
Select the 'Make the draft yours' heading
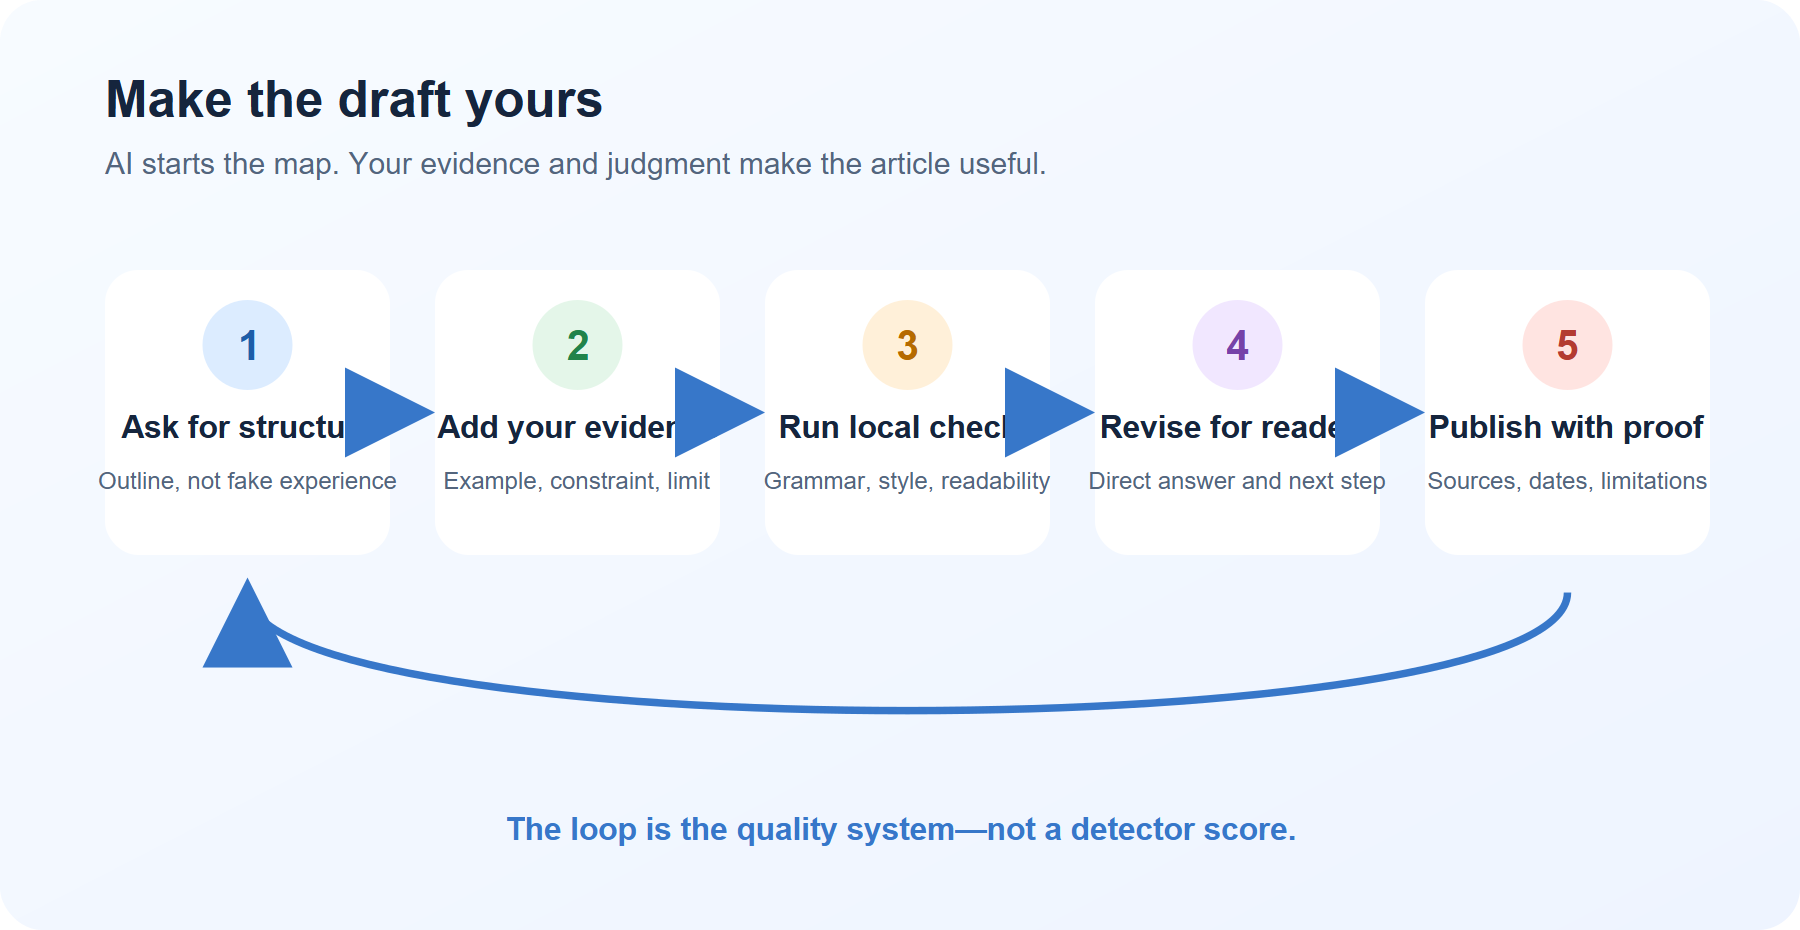354,100
